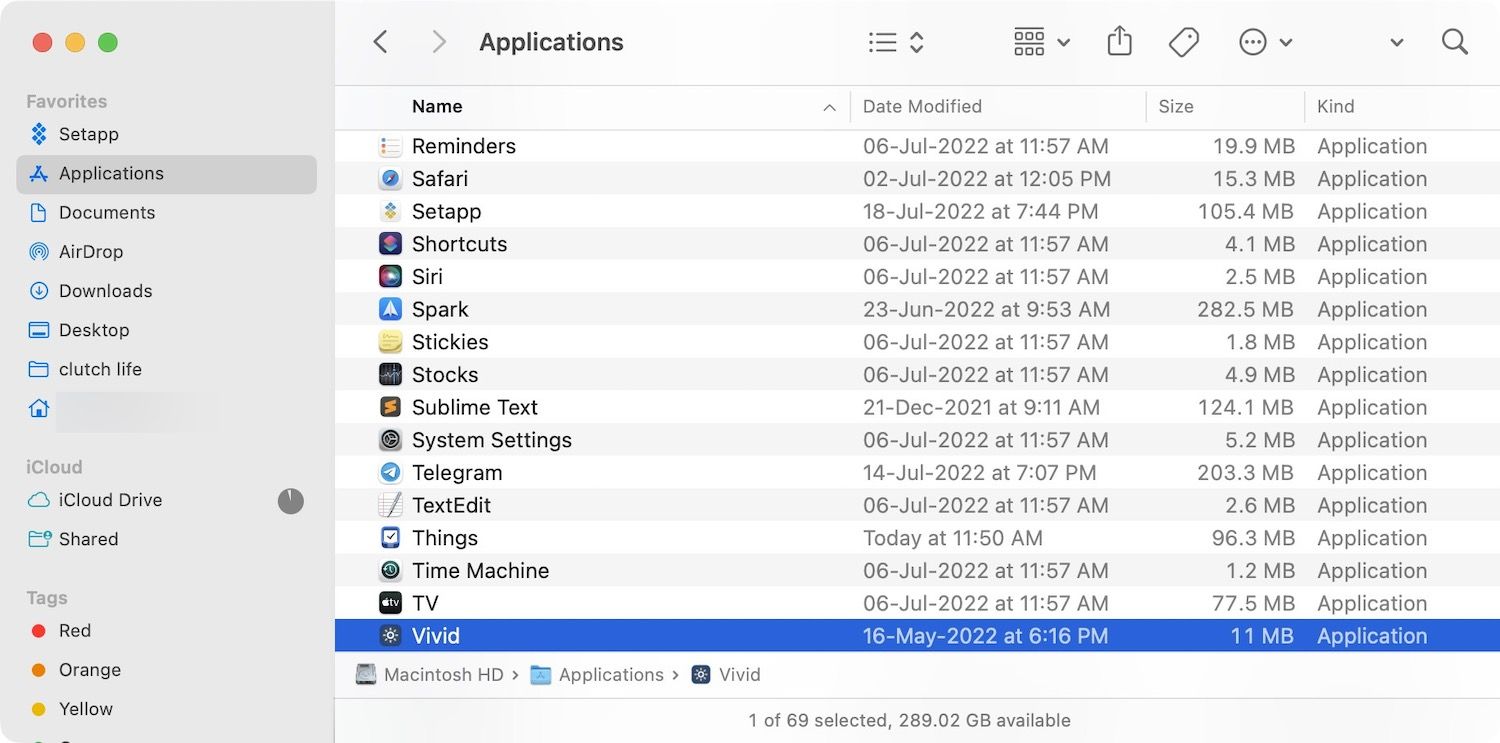Open the search magnifier icon

click(1454, 42)
